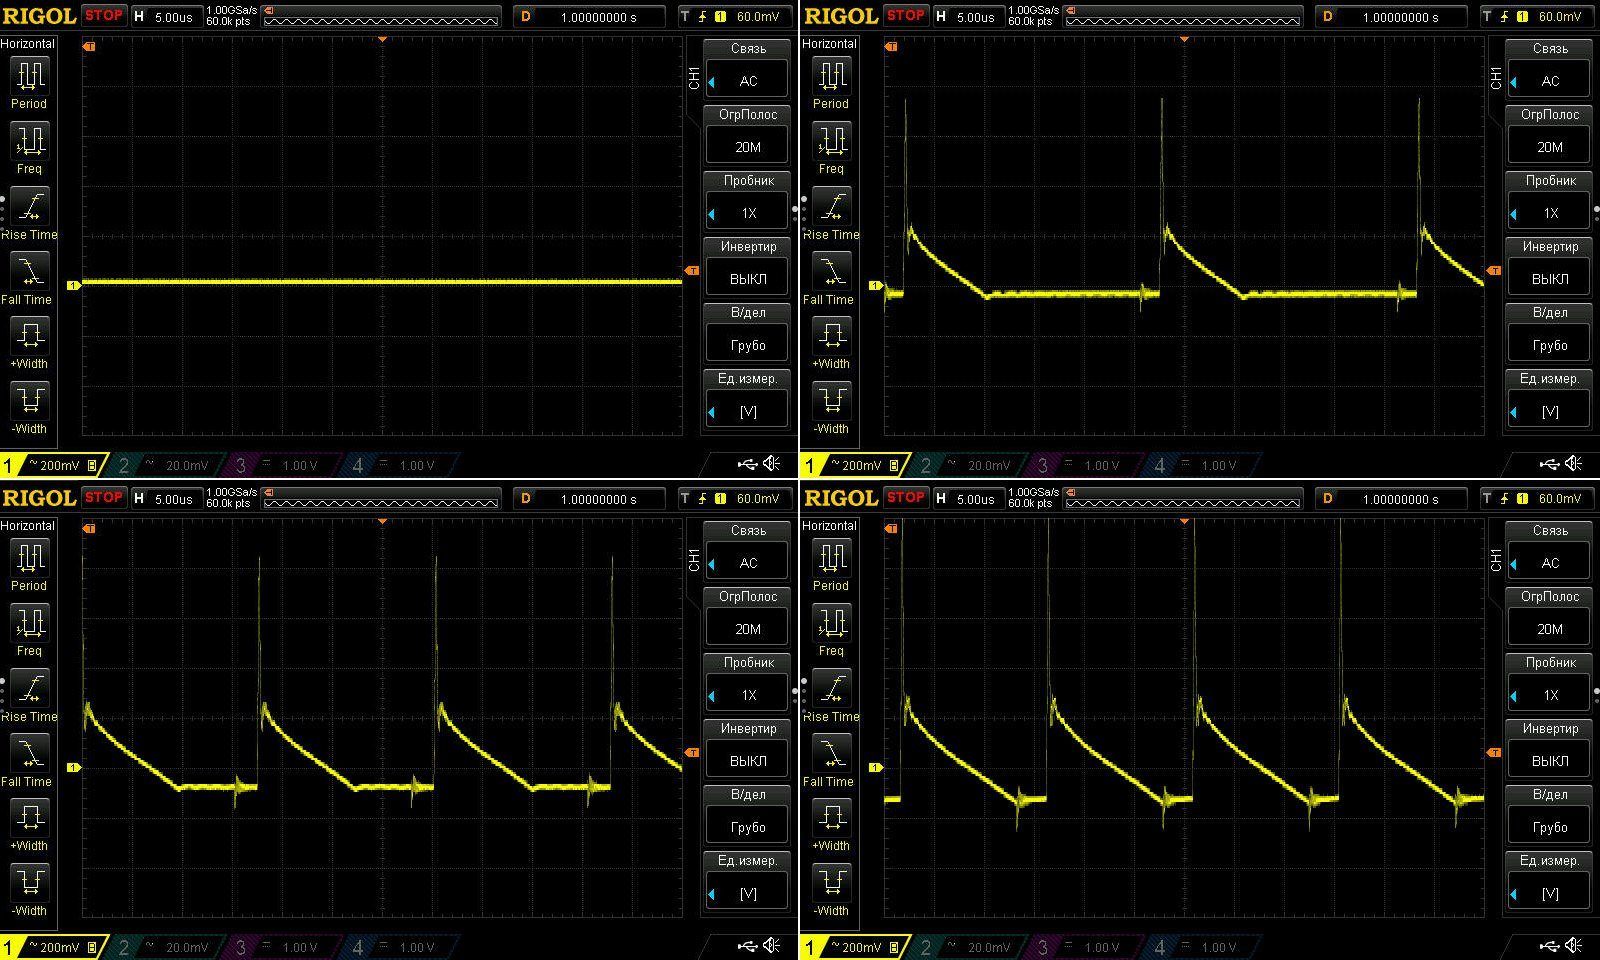Open Пробник 1X probe selector in bottom-left panel
The height and width of the screenshot is (960, 1600).
click(747, 695)
